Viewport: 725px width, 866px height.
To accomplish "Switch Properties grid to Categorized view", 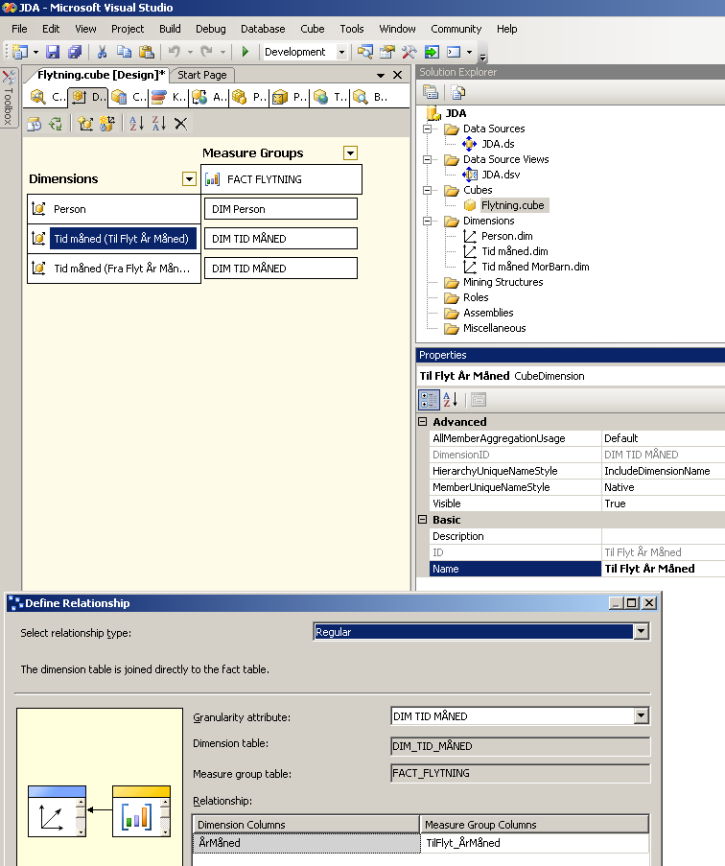I will coord(428,400).
